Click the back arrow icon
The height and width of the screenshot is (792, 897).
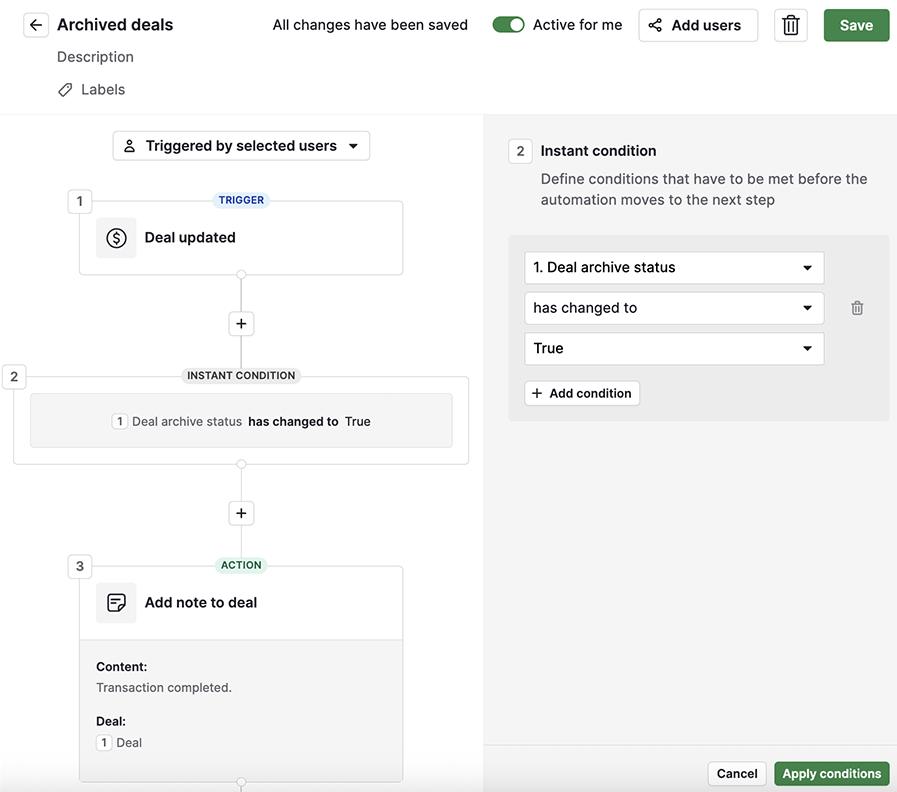tap(36, 24)
